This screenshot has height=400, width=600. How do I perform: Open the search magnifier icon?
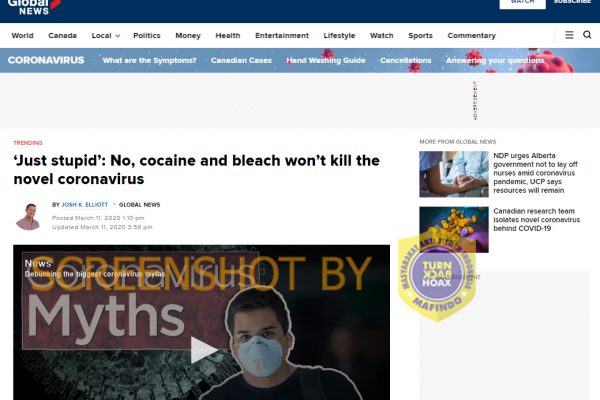pyautogui.click(x=587, y=35)
